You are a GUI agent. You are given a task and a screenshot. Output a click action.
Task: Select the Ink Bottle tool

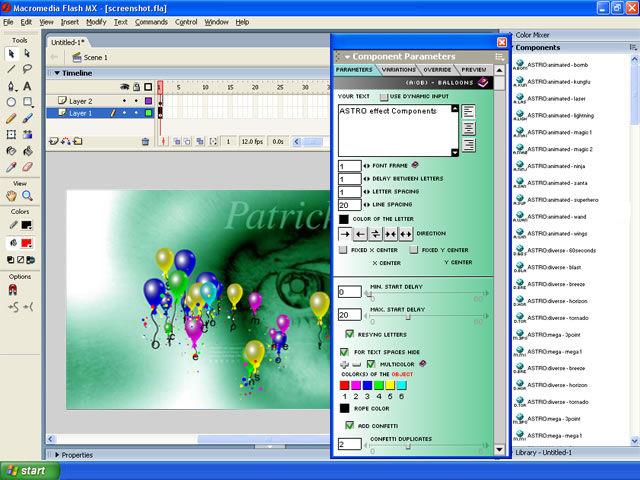point(11,151)
